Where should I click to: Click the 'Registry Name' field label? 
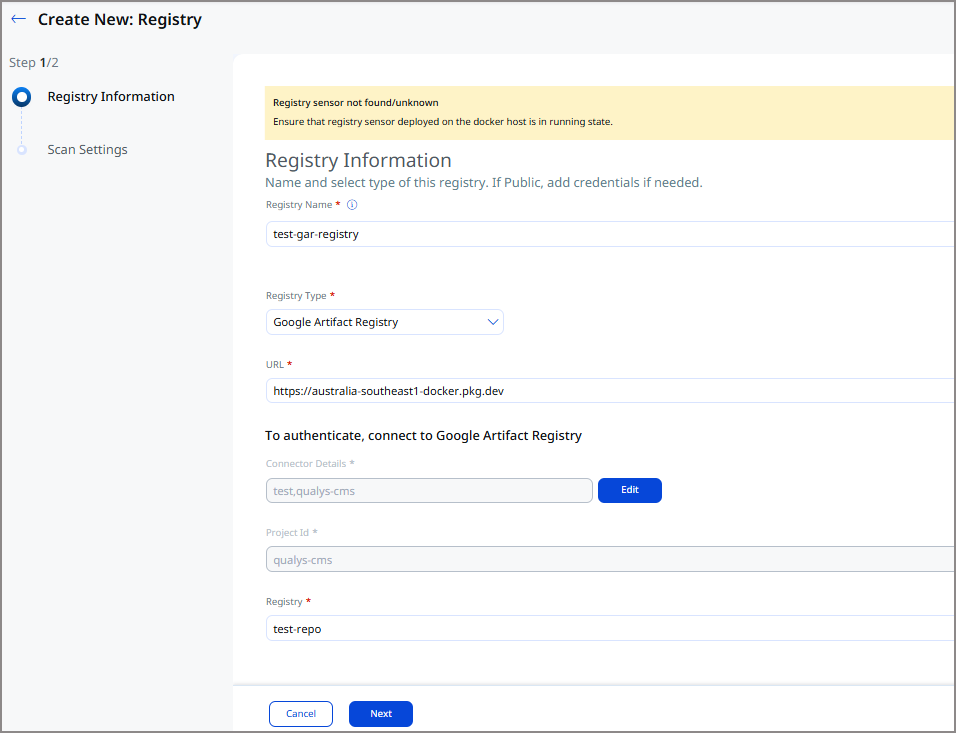pos(299,205)
